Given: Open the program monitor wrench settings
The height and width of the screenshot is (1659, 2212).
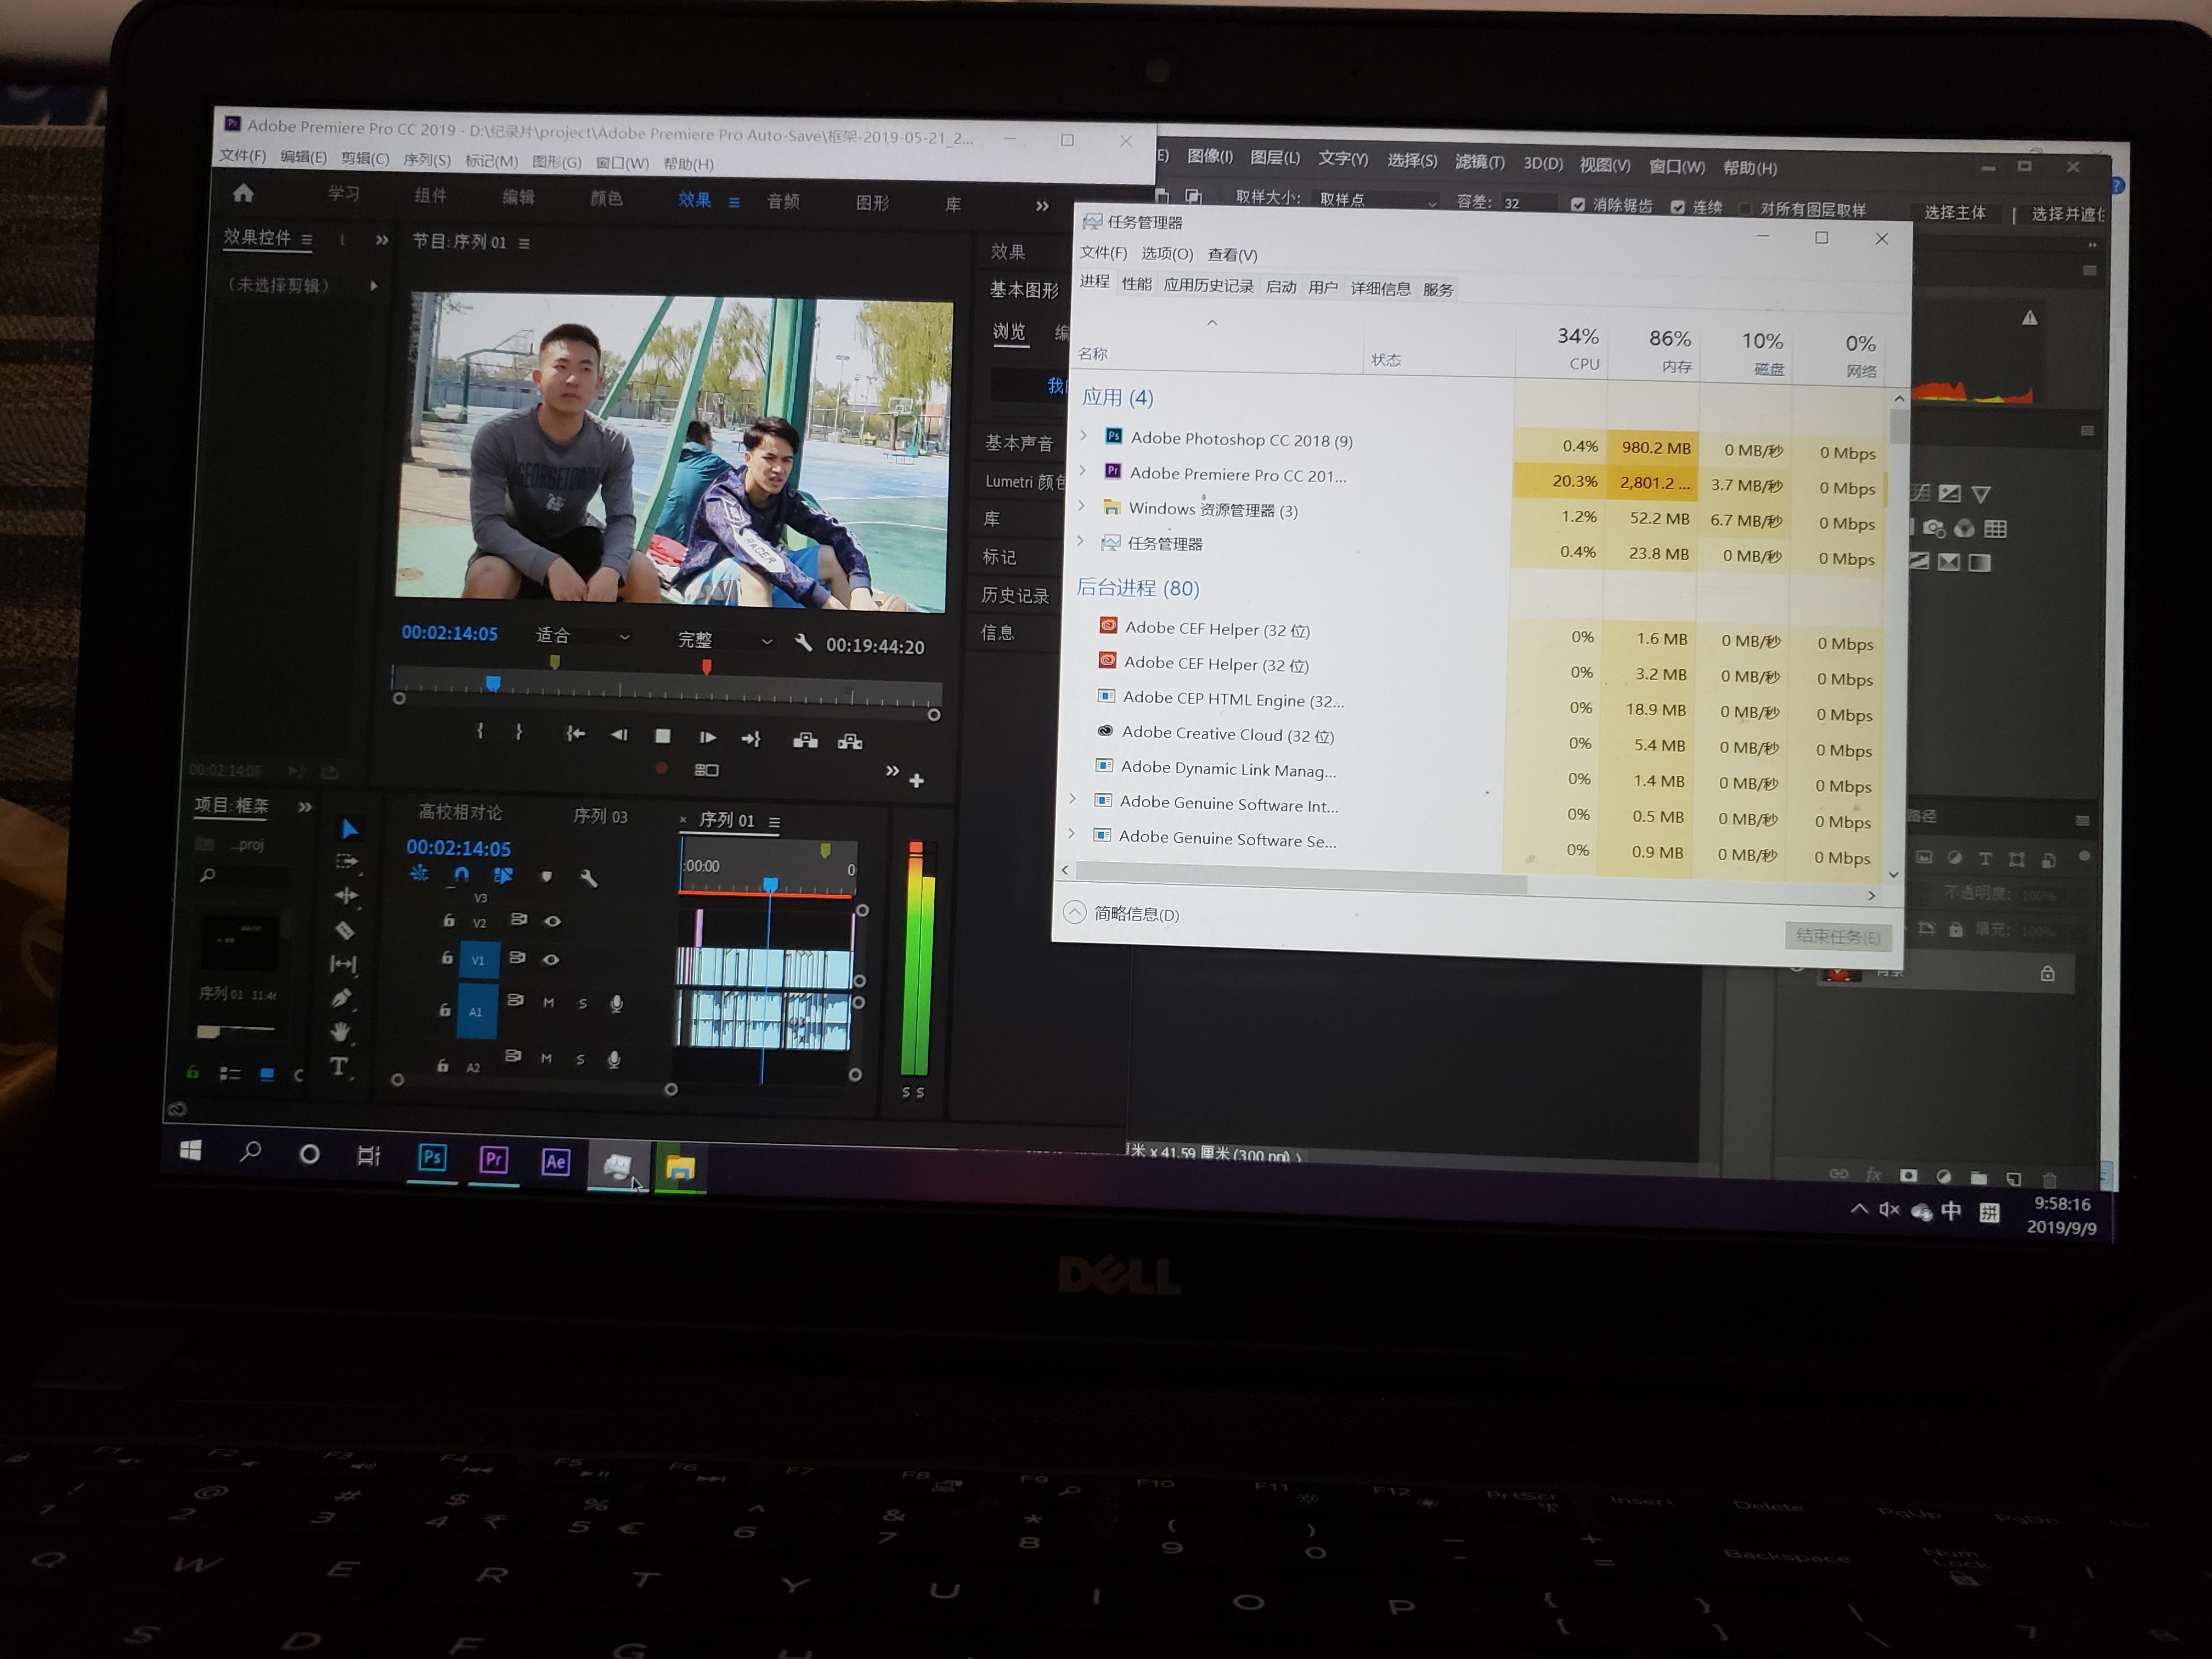Looking at the screenshot, I should pyautogui.click(x=803, y=643).
